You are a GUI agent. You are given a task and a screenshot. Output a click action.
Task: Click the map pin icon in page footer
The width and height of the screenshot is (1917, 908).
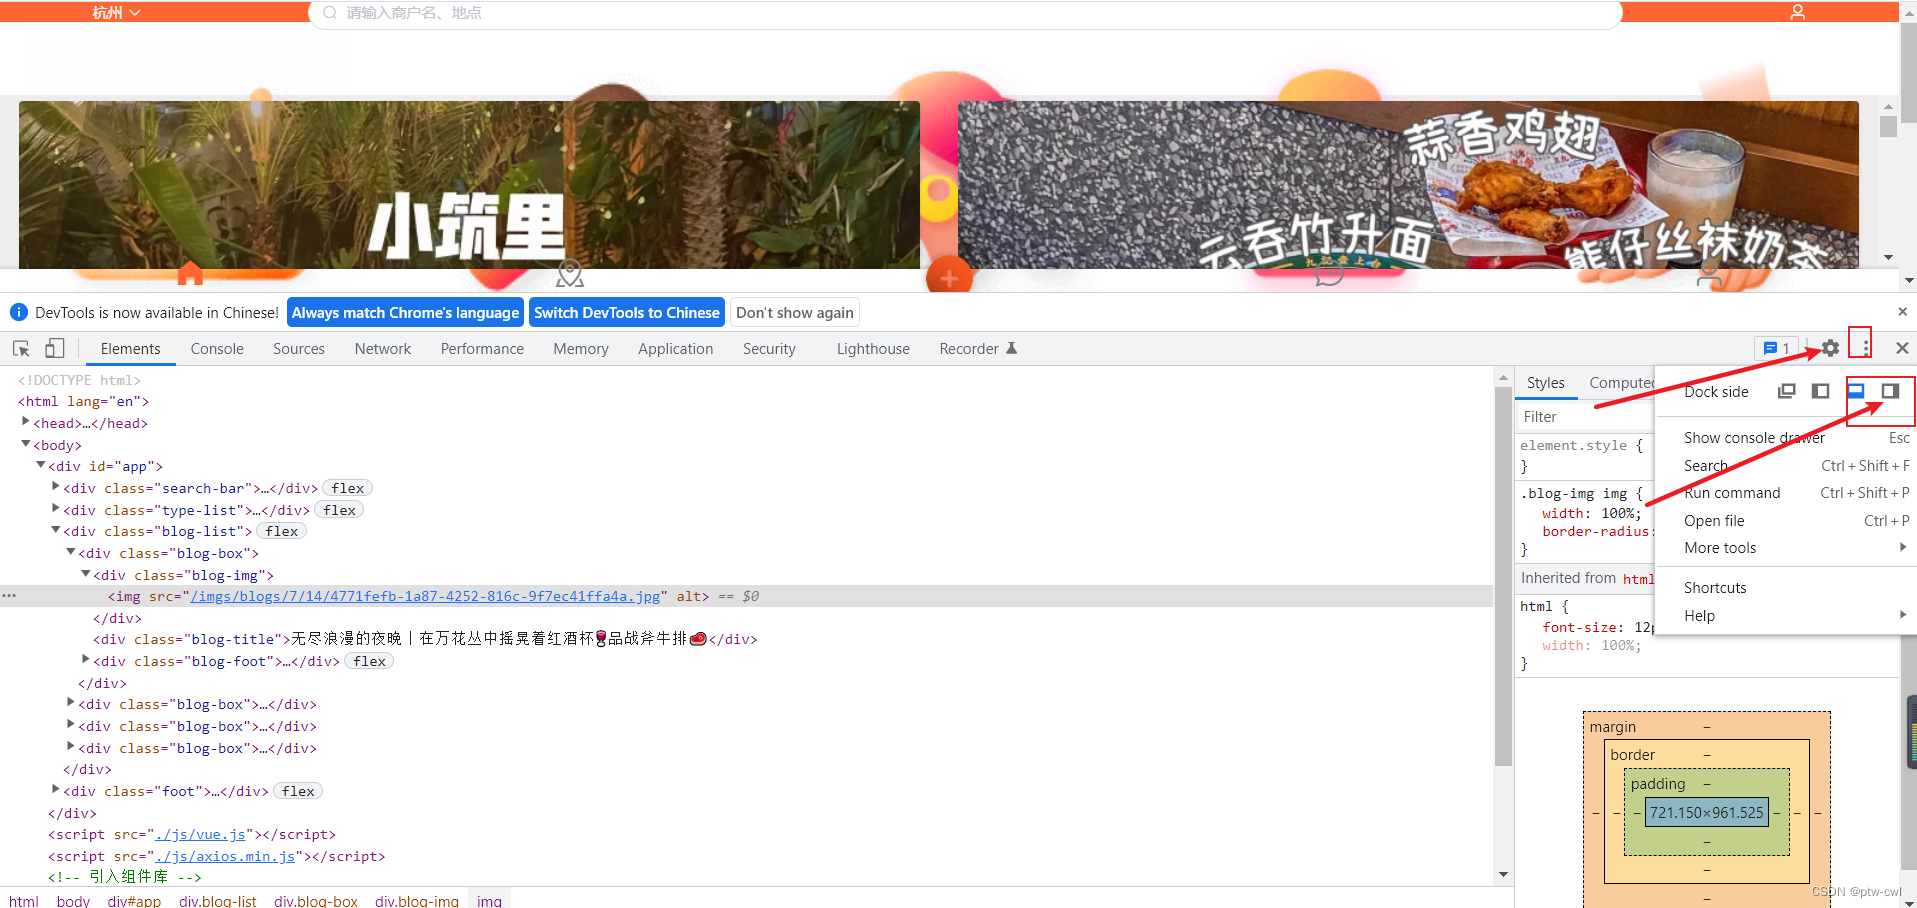570,273
